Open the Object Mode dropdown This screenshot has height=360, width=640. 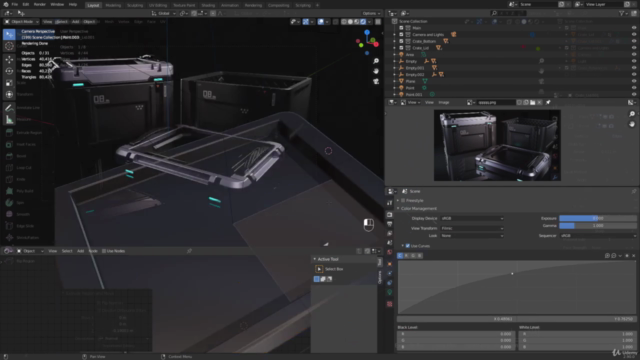coord(22,22)
